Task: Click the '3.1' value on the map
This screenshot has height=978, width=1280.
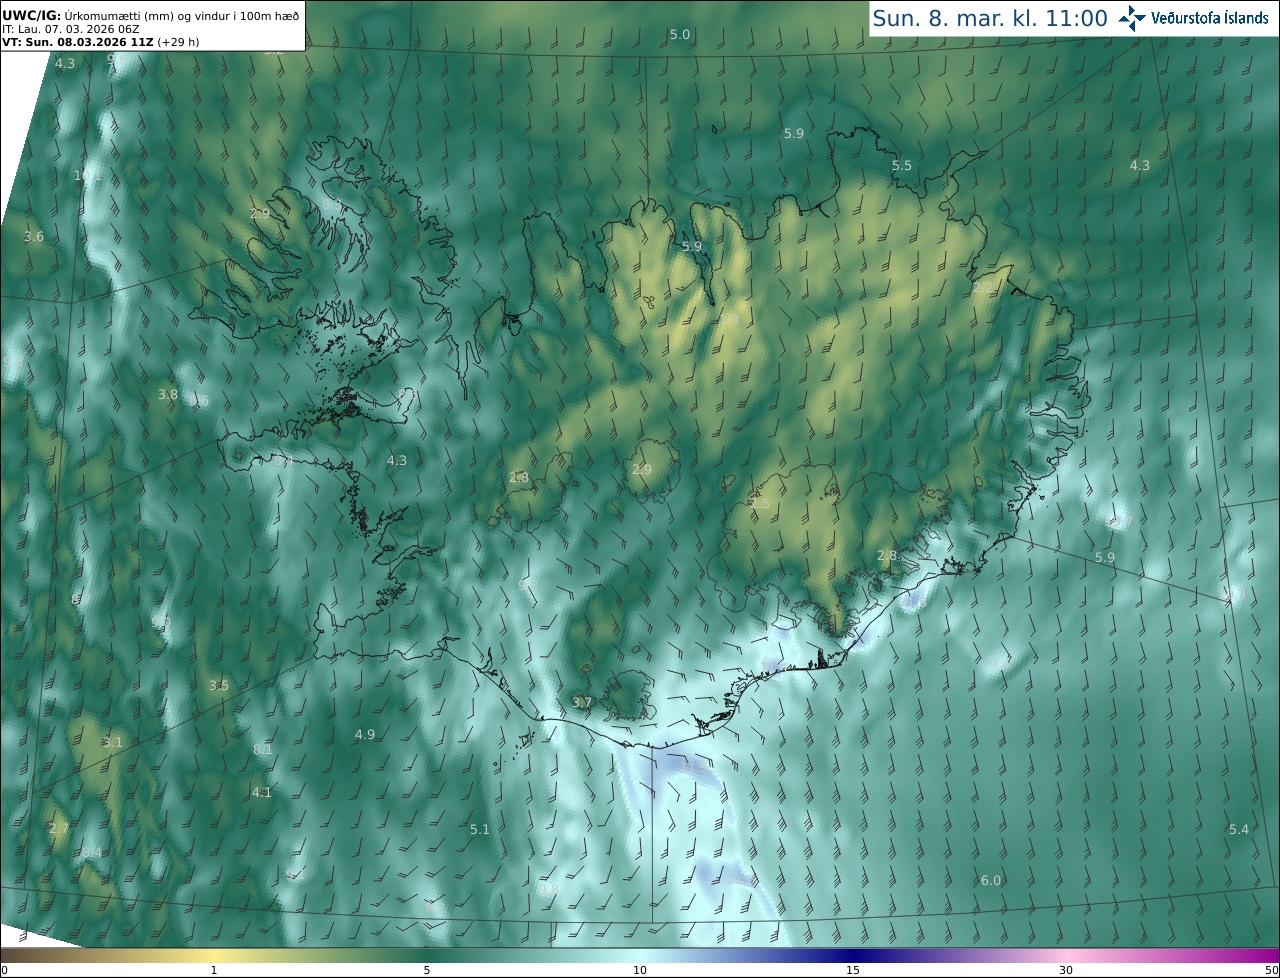Action: click(x=112, y=743)
